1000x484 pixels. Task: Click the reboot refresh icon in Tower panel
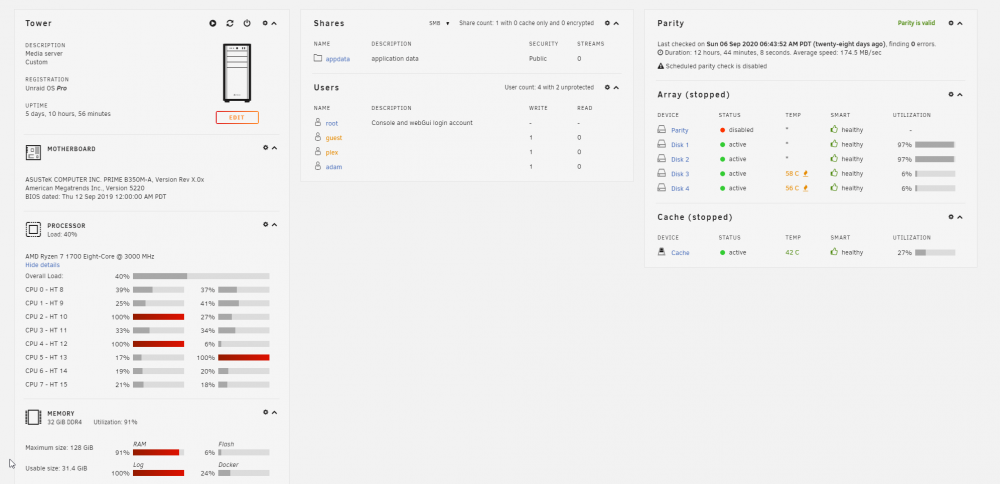[230, 23]
